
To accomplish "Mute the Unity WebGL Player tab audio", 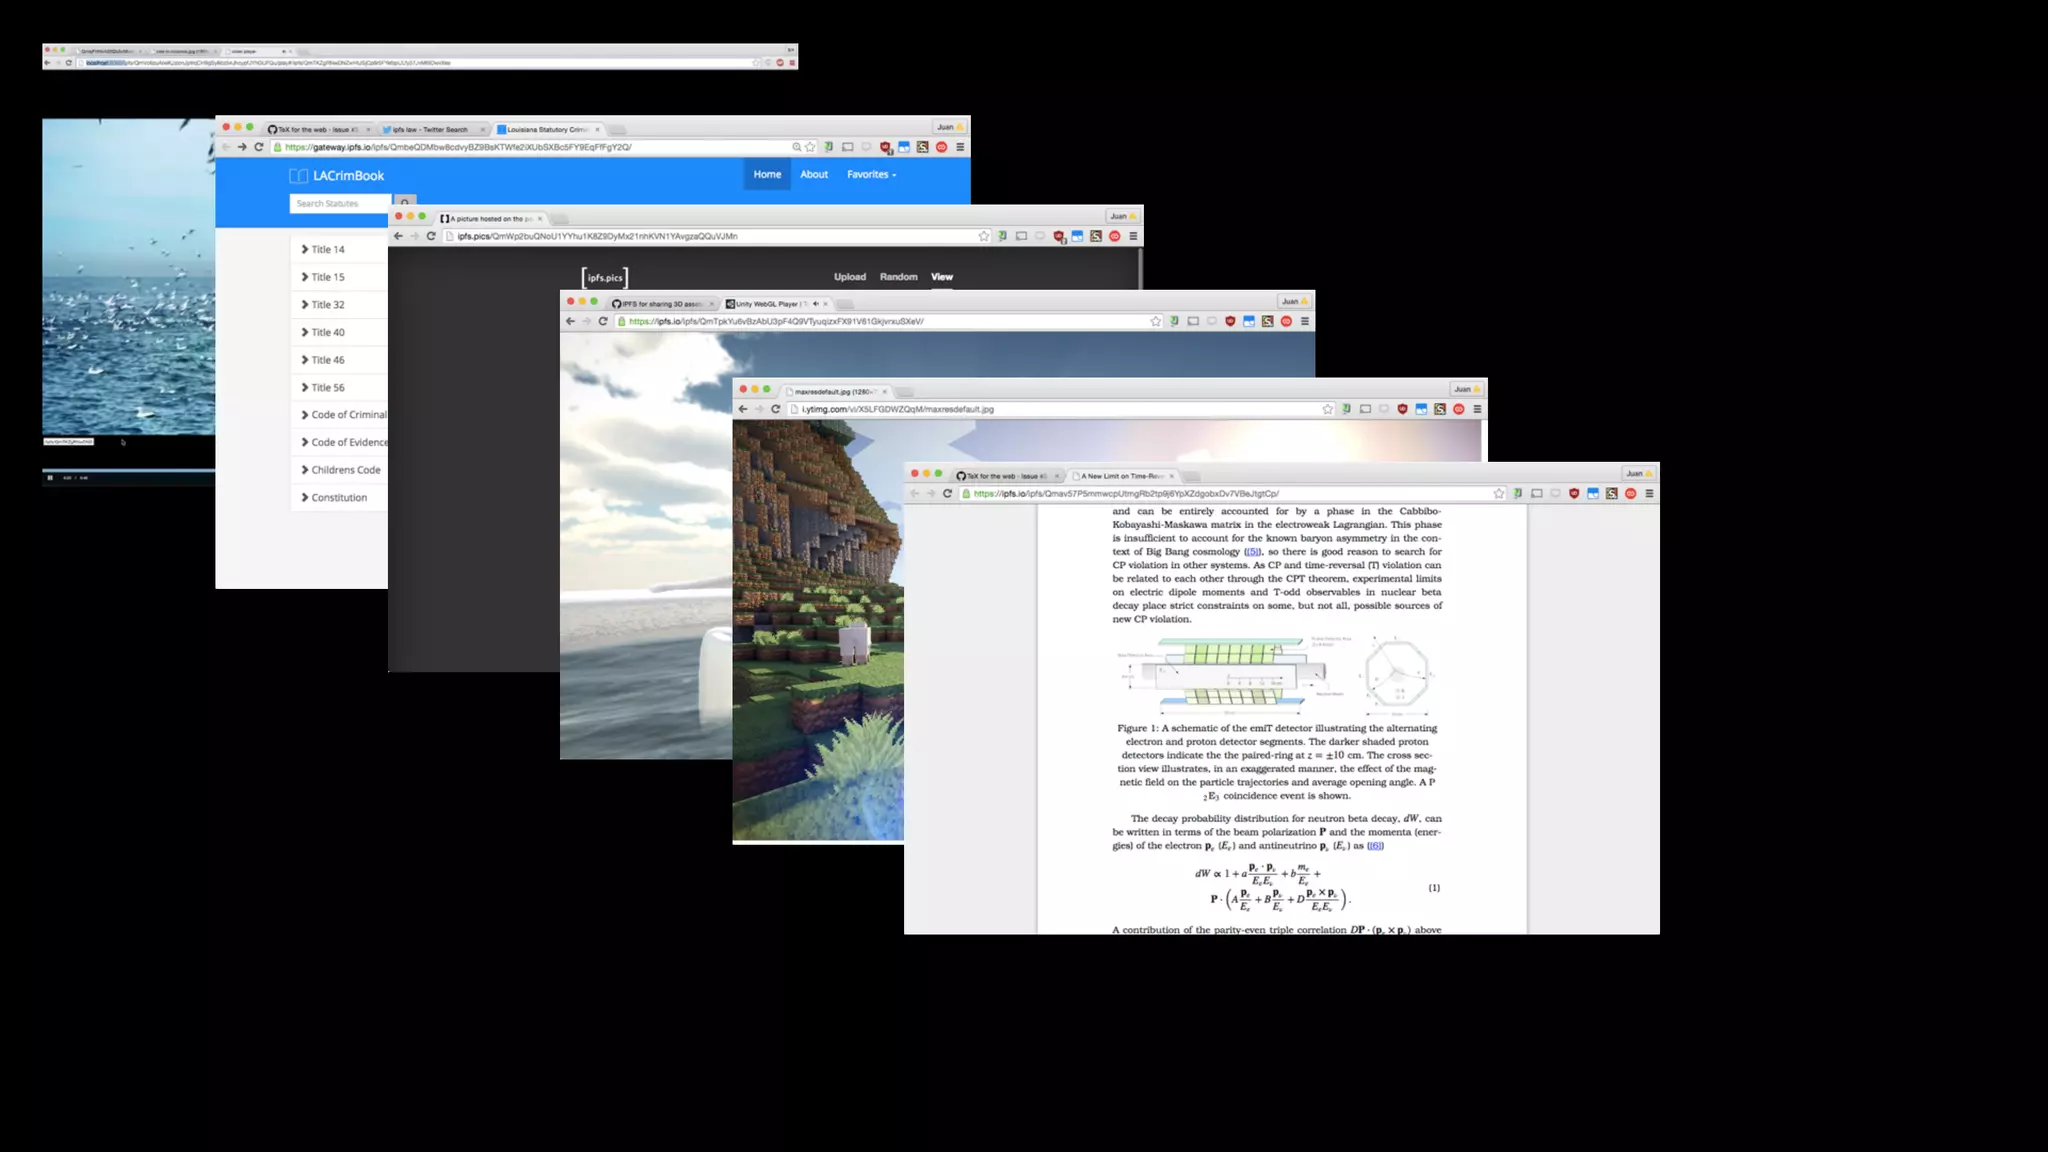I will click(x=815, y=304).
